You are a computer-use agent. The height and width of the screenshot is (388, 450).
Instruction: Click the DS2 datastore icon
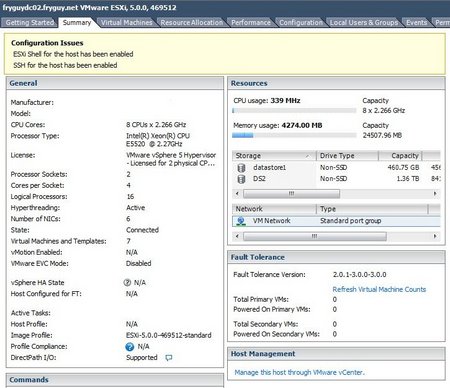[x=241, y=179]
